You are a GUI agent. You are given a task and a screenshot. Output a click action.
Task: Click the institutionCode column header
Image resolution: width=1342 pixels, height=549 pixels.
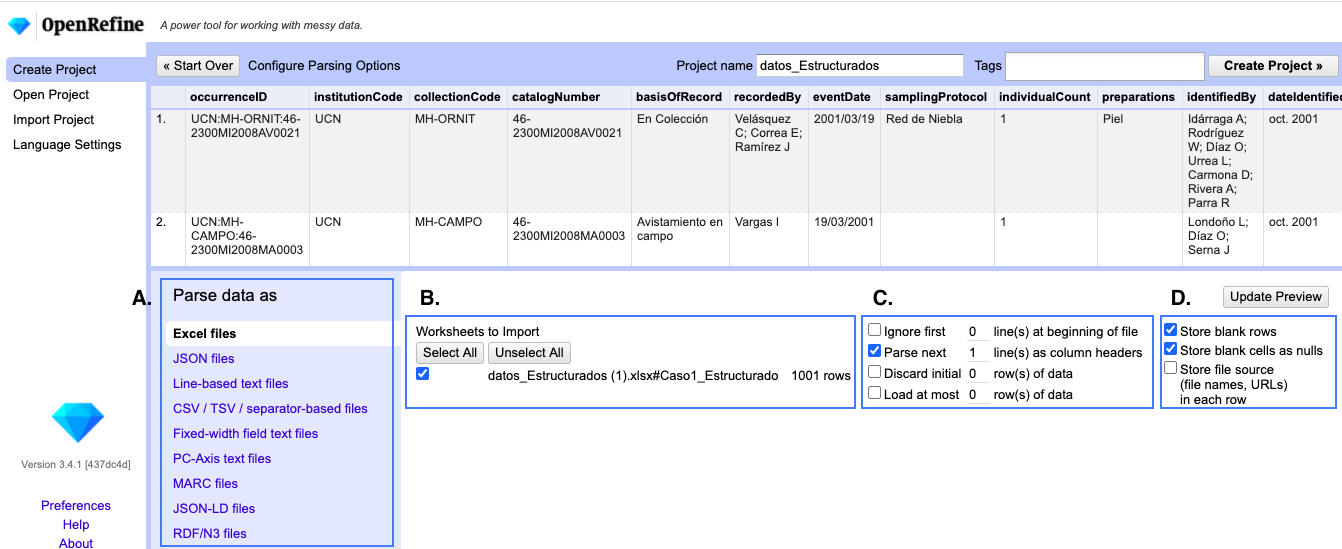(358, 97)
